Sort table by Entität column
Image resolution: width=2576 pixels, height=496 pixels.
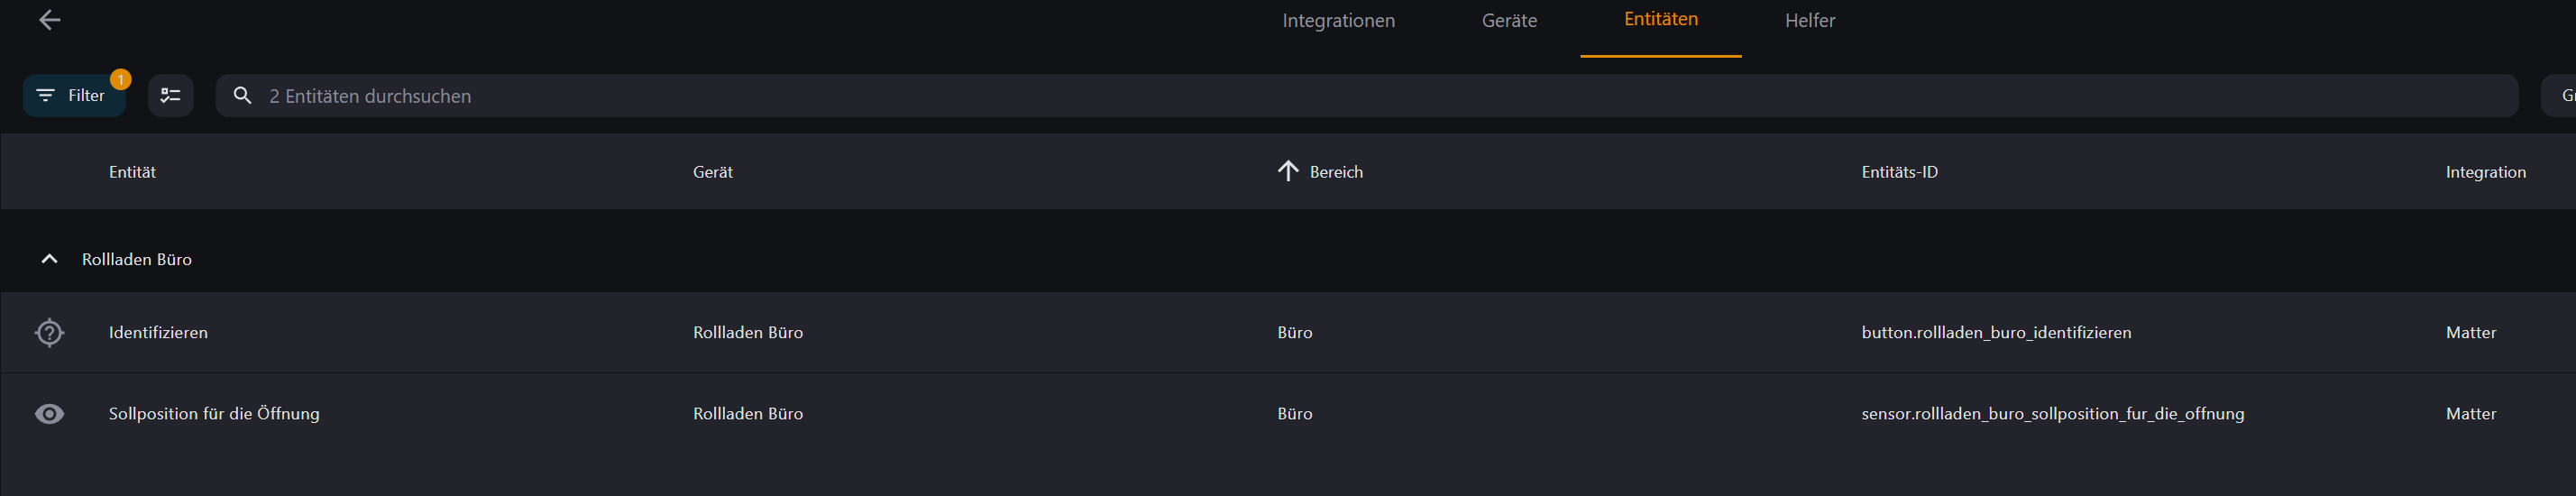point(132,172)
